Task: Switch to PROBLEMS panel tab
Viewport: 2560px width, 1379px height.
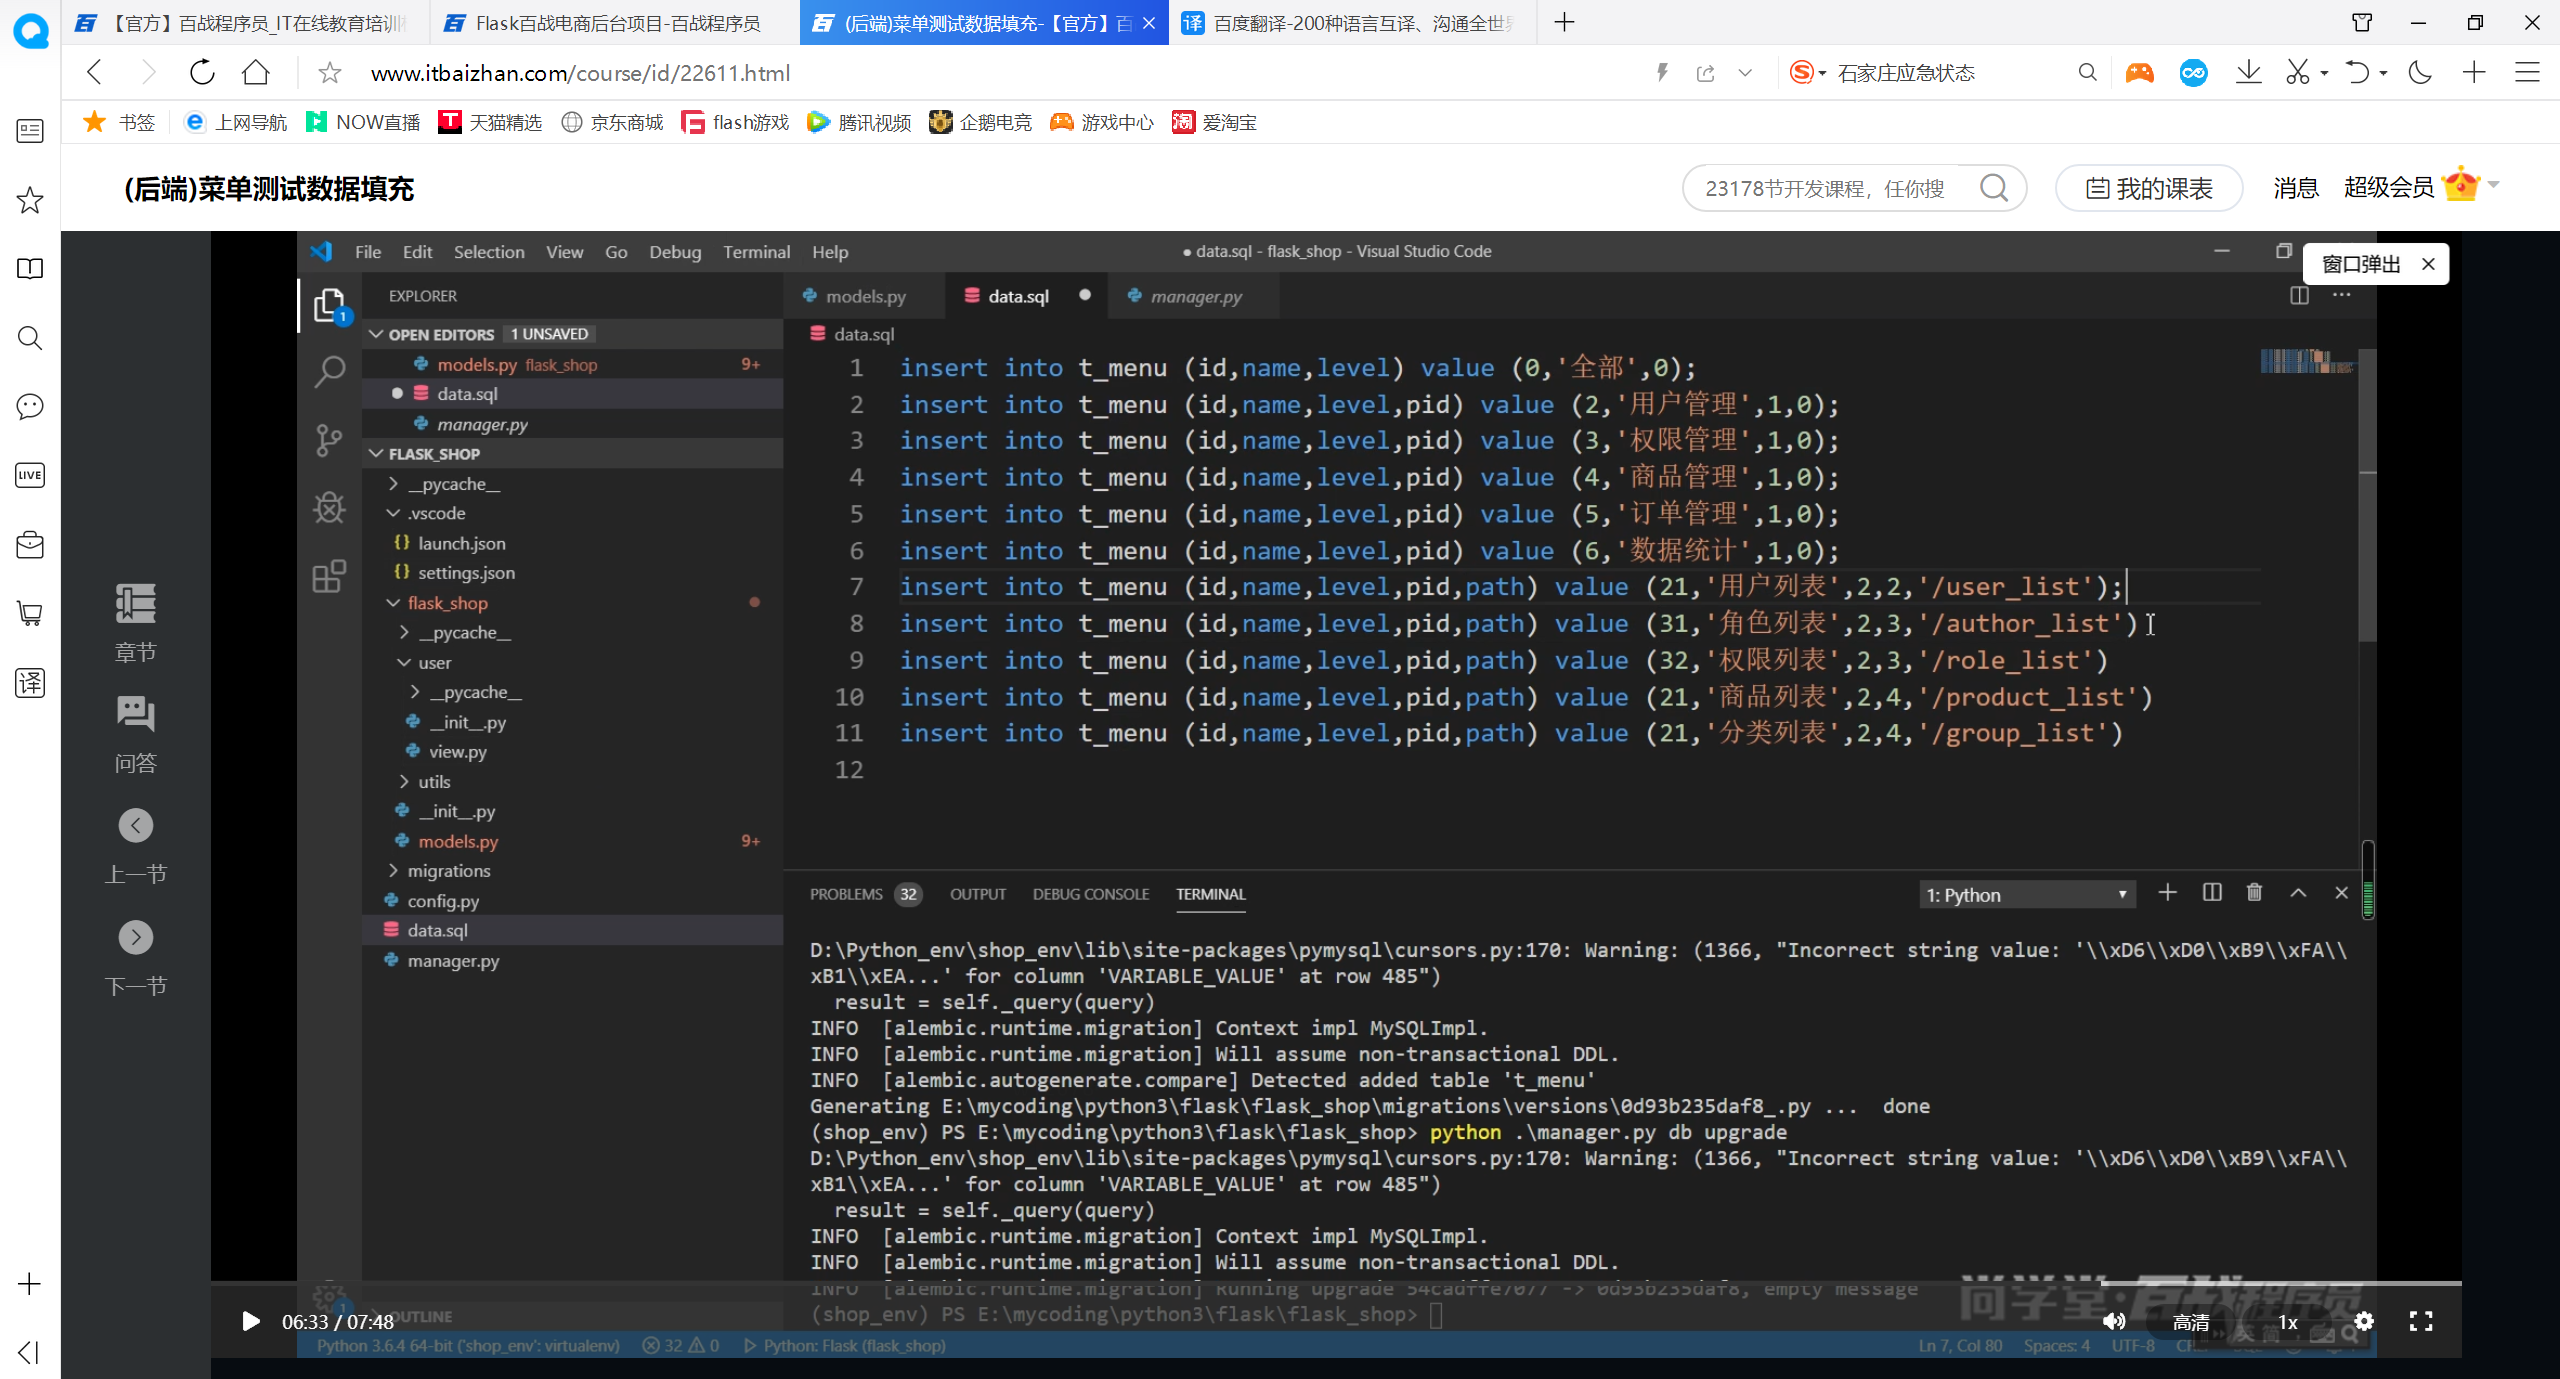Action: (x=846, y=894)
